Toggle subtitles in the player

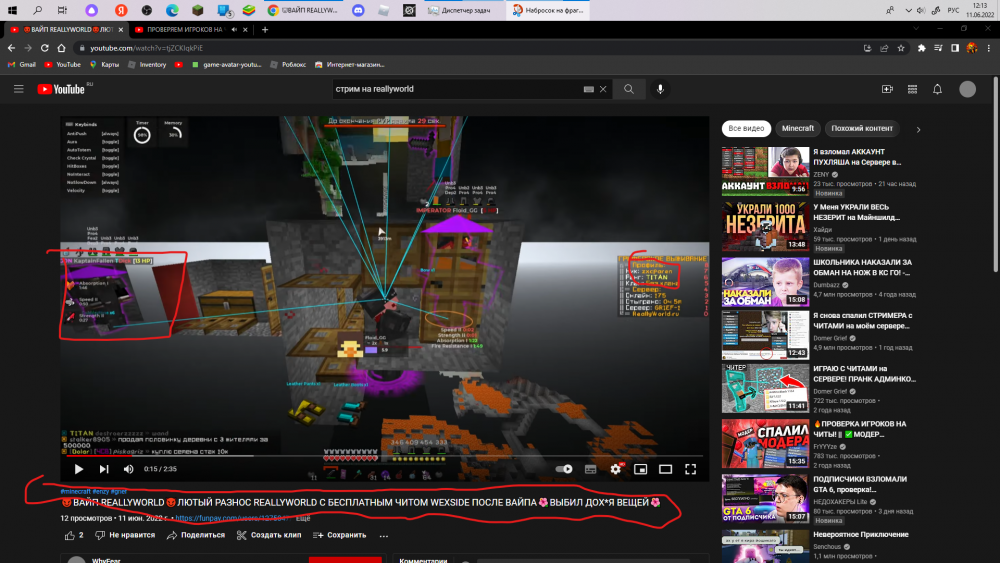[x=591, y=469]
